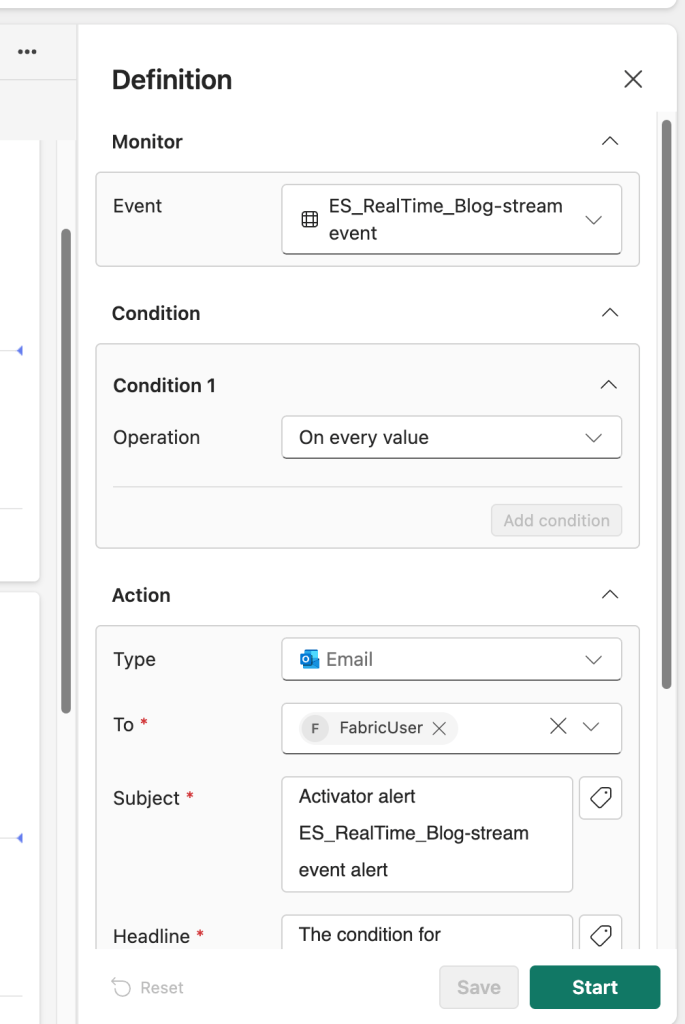
Task: Clear all recipients in To field
Action: [558, 727]
